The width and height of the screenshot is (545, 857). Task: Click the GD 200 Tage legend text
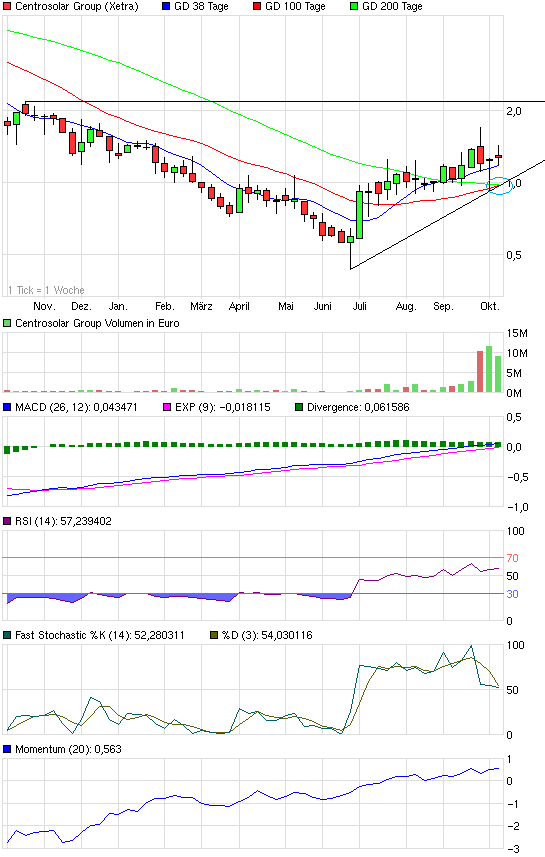392,7
